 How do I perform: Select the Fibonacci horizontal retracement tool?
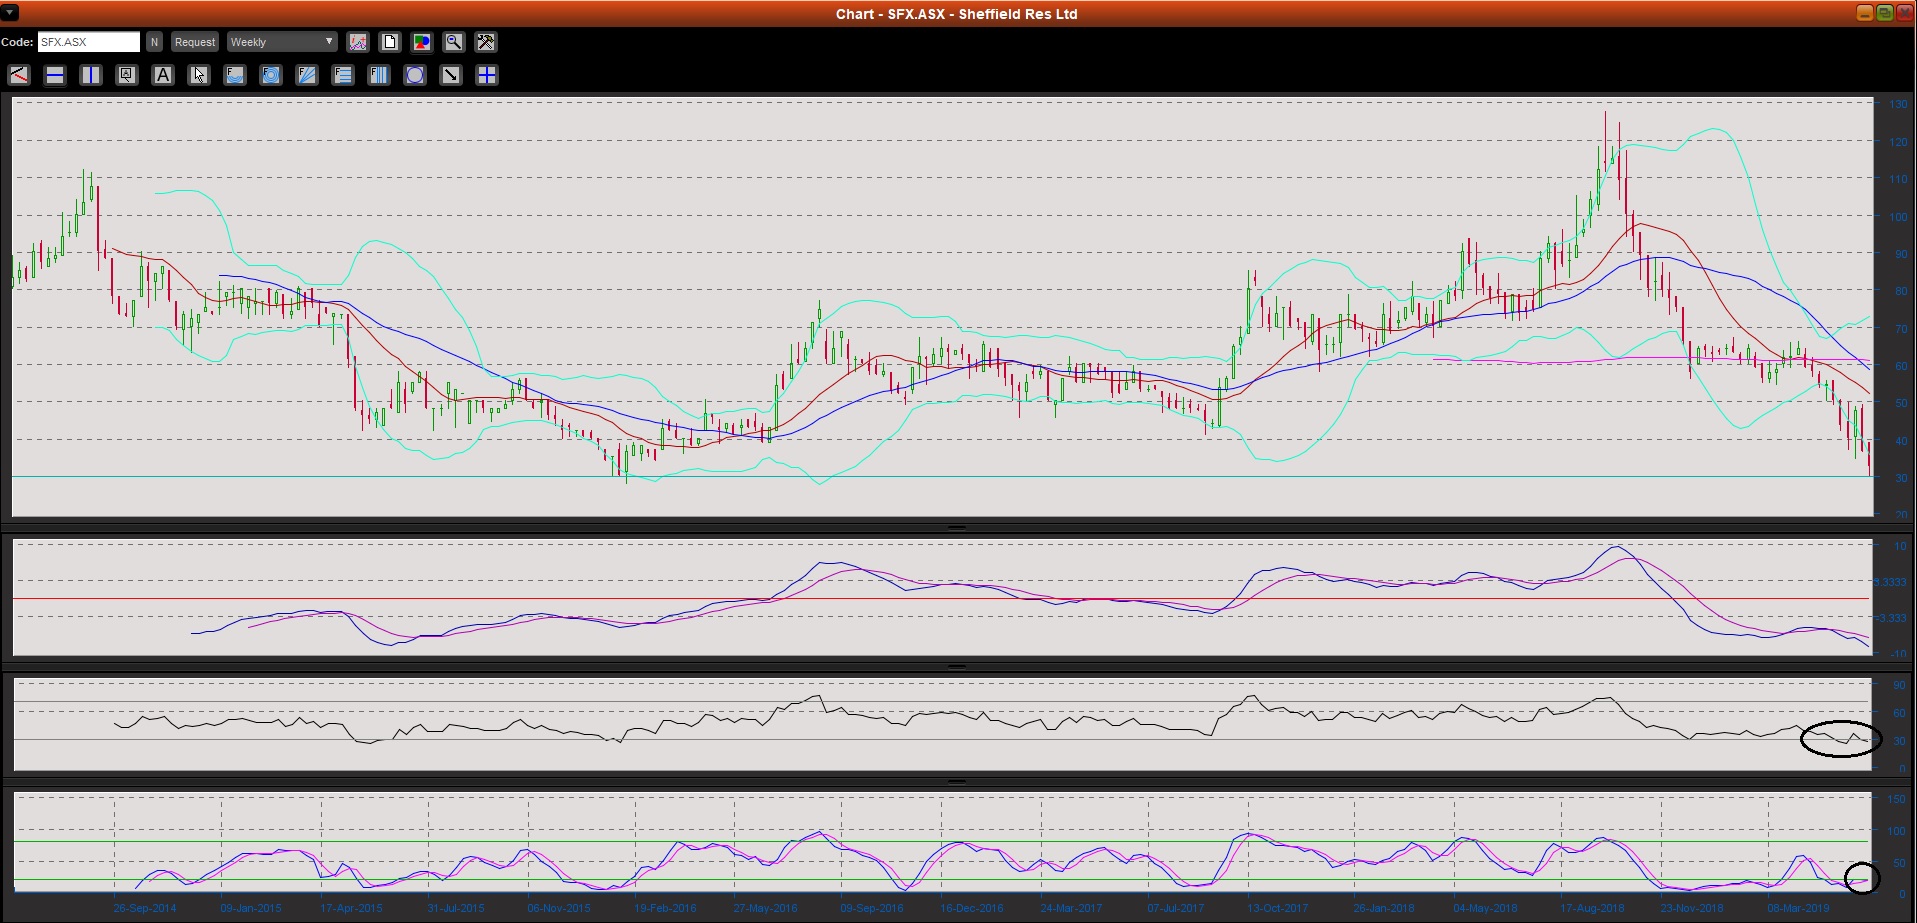point(343,75)
